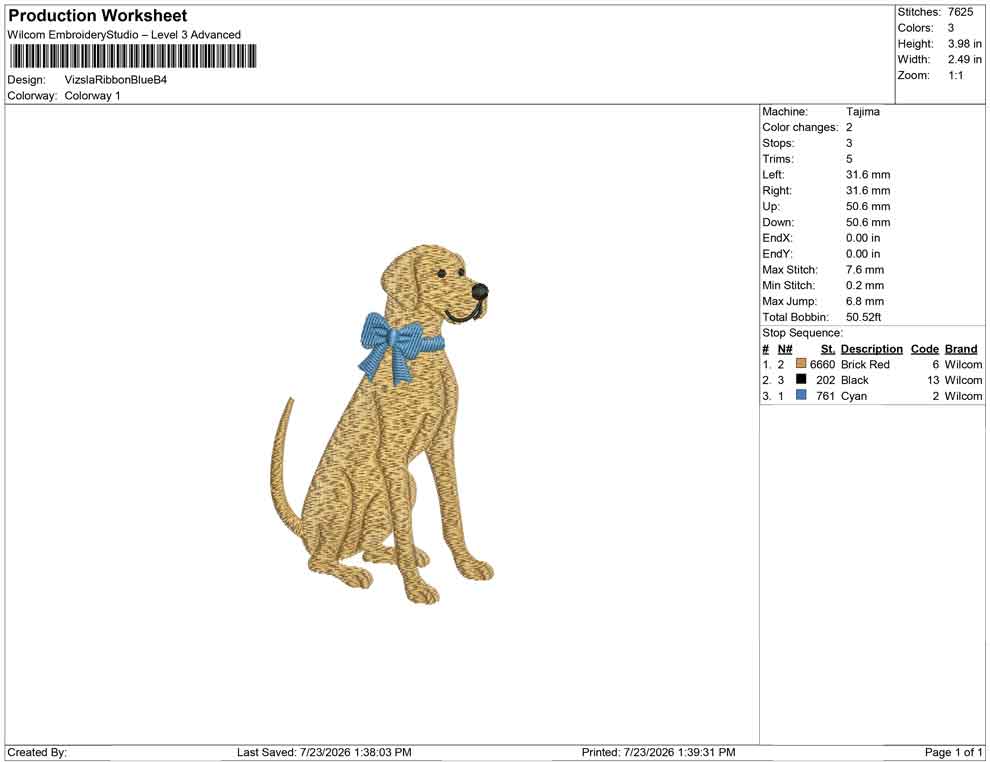This screenshot has width=990, height=762.
Task: Click the thread number '761'
Action: tap(825, 396)
